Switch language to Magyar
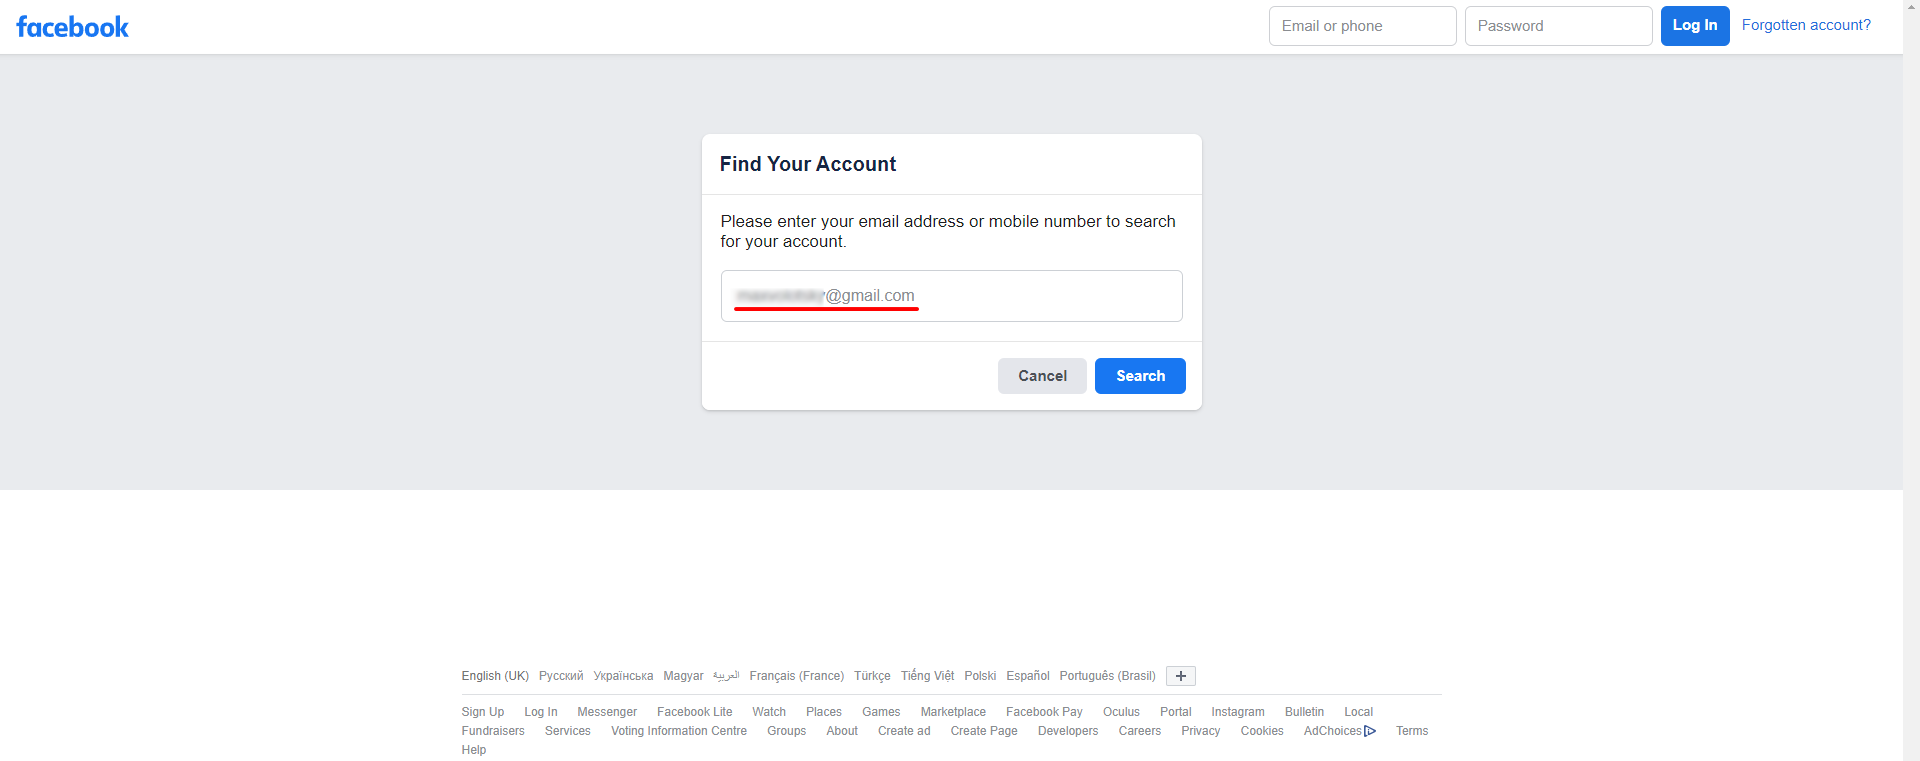 pos(683,676)
